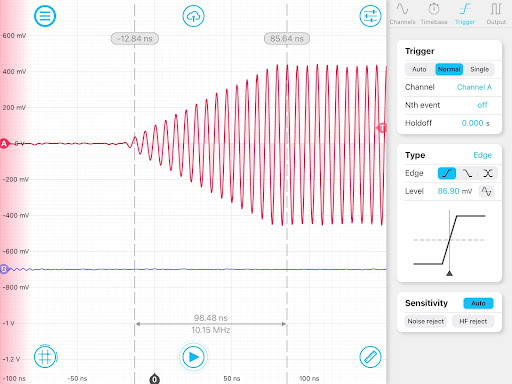Screen dimensions: 512x384
Task: Start acquisition with the play button
Action: tap(193, 357)
